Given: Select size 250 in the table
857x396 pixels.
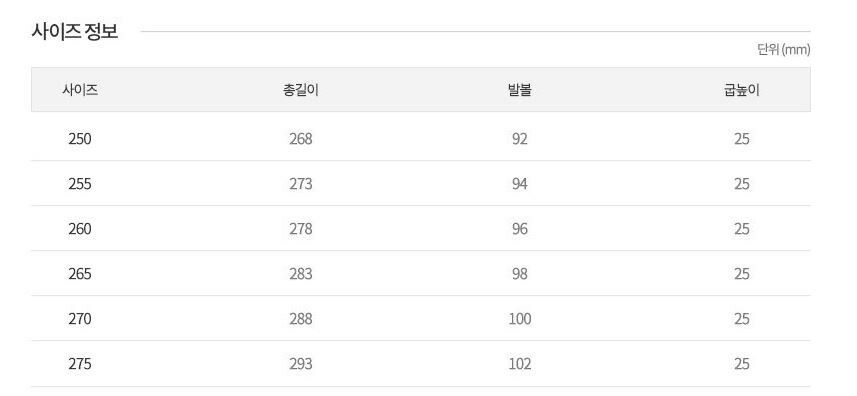Looking at the screenshot, I should (x=80, y=139).
